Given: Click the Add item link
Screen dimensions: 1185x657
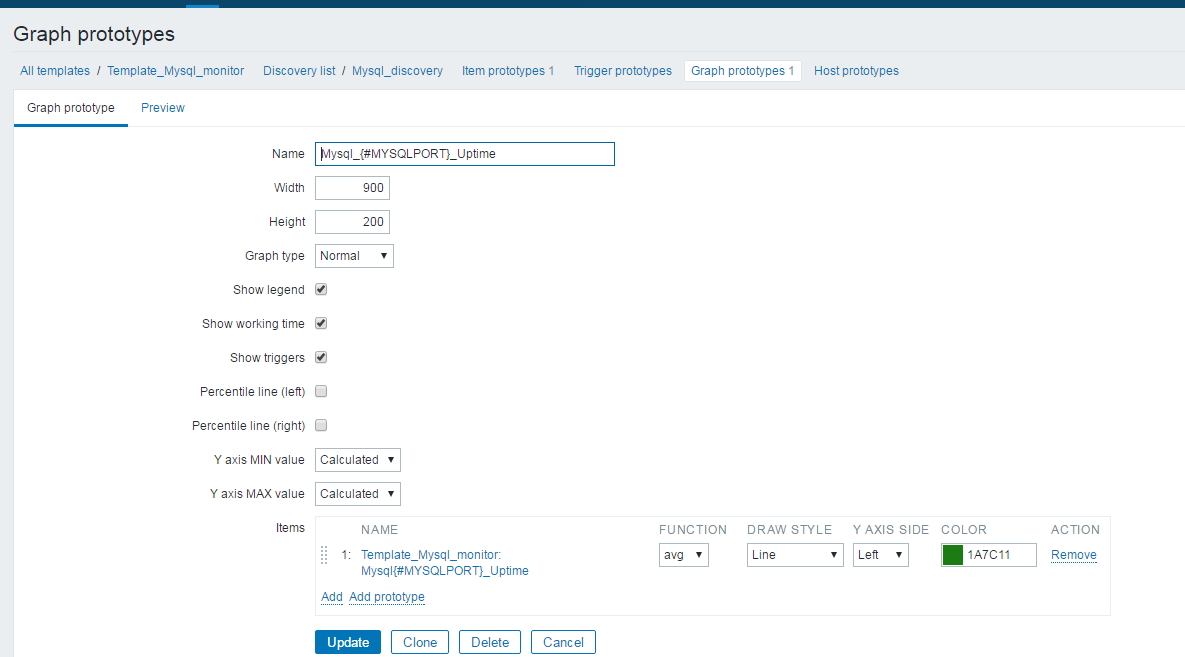Looking at the screenshot, I should tap(332, 597).
